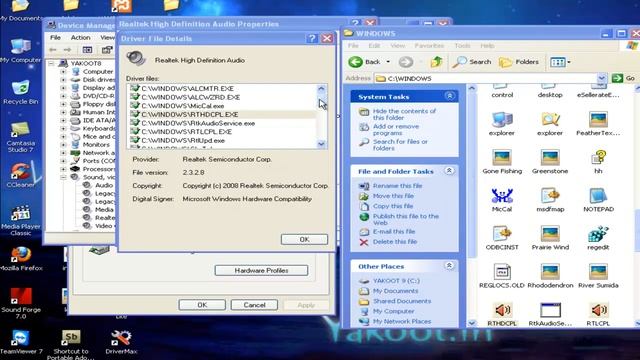Image resolution: width=640 pixels, height=360 pixels.
Task: Expand the Computer node in Device Manager
Action: (x=63, y=71)
